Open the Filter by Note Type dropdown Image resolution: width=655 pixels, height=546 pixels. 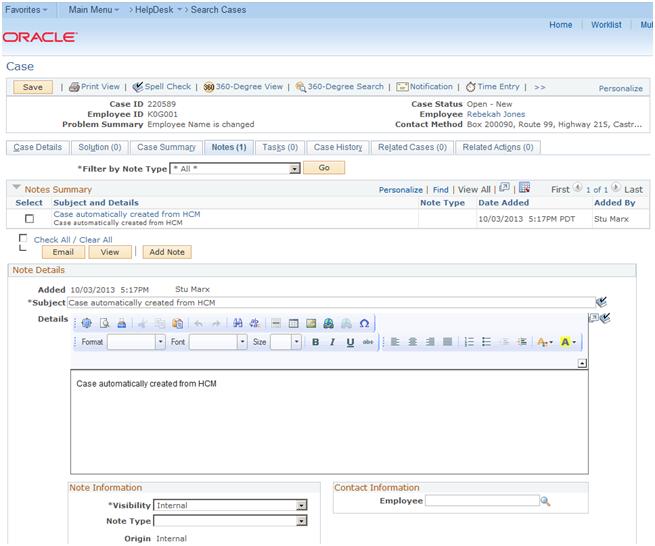click(x=295, y=169)
